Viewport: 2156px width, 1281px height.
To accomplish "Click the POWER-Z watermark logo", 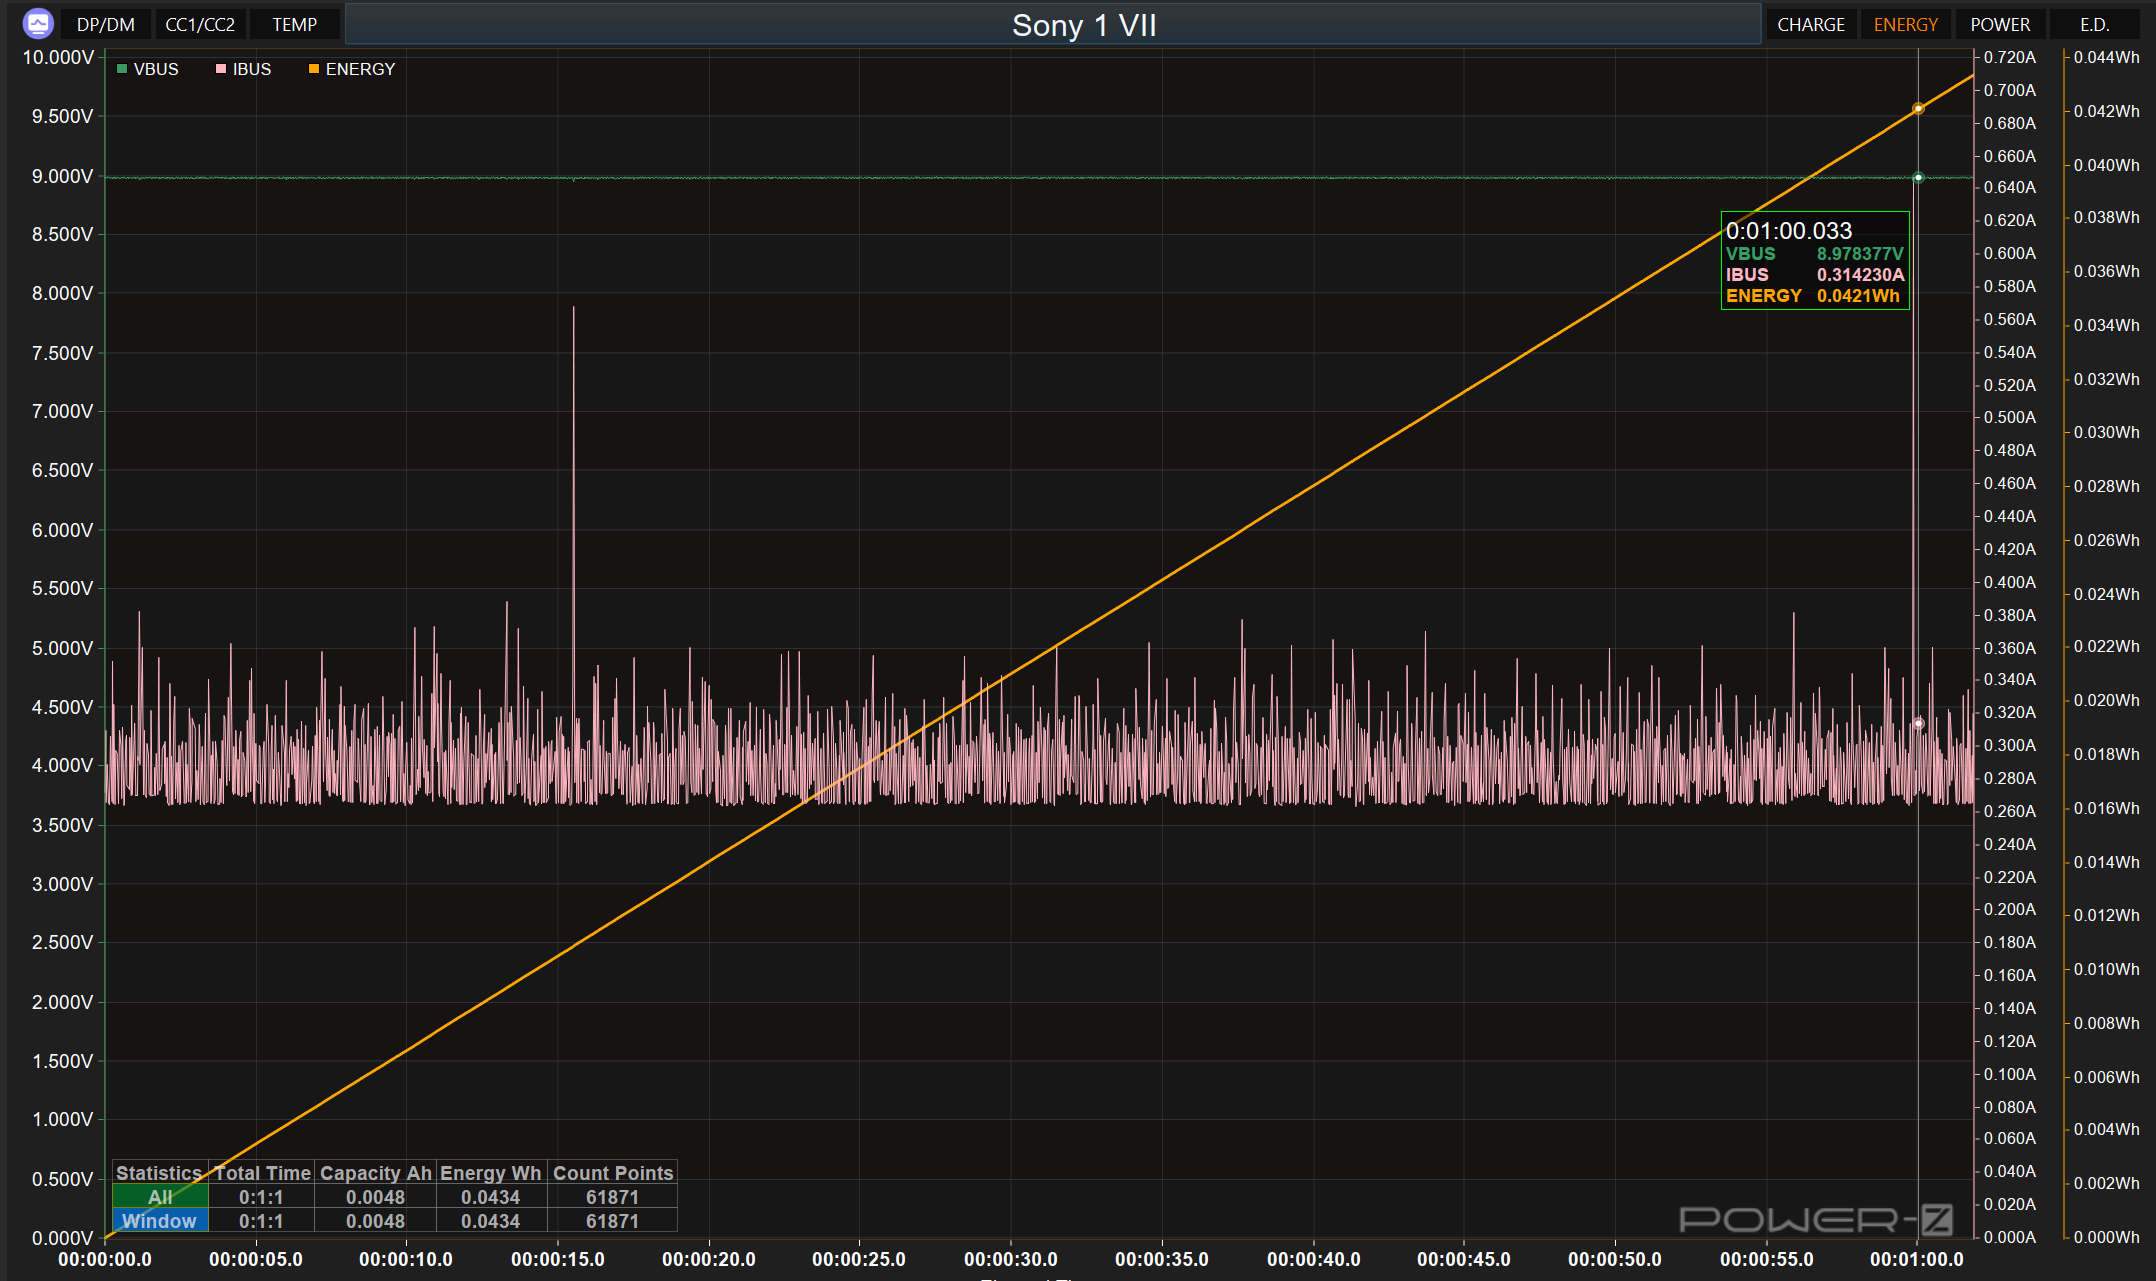I will (1815, 1219).
